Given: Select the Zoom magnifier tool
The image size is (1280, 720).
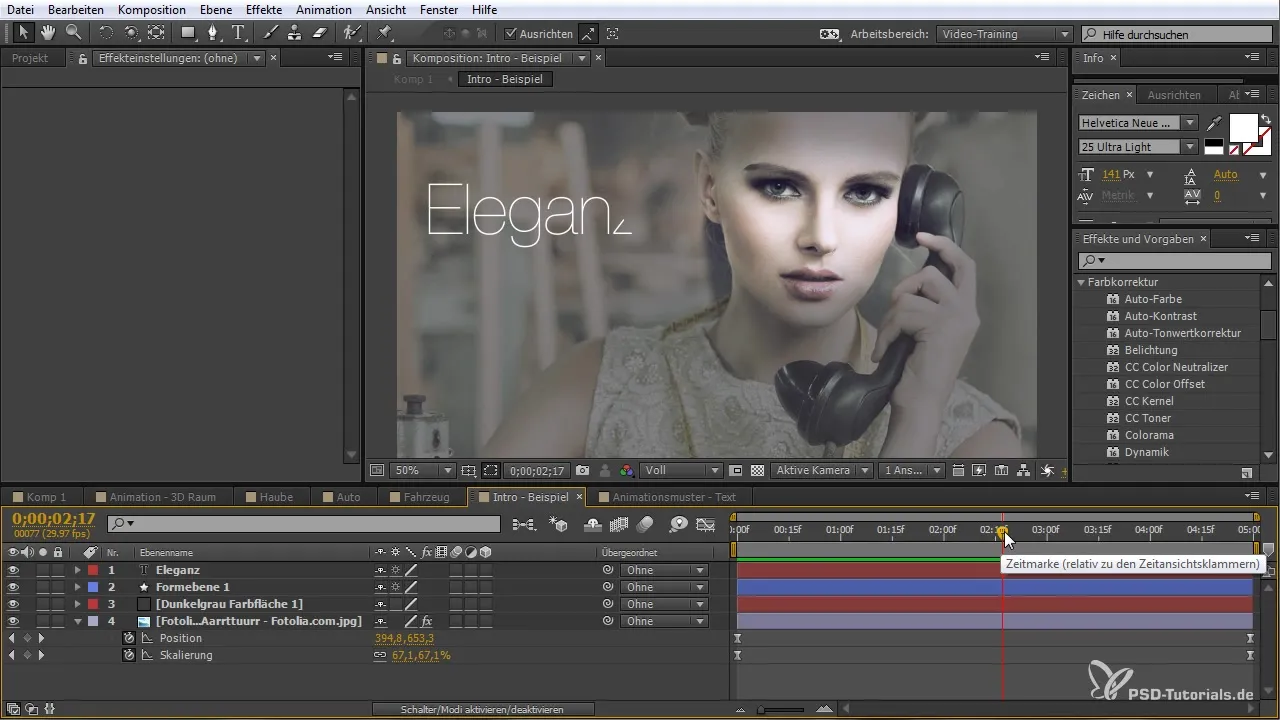Looking at the screenshot, I should pos(74,33).
